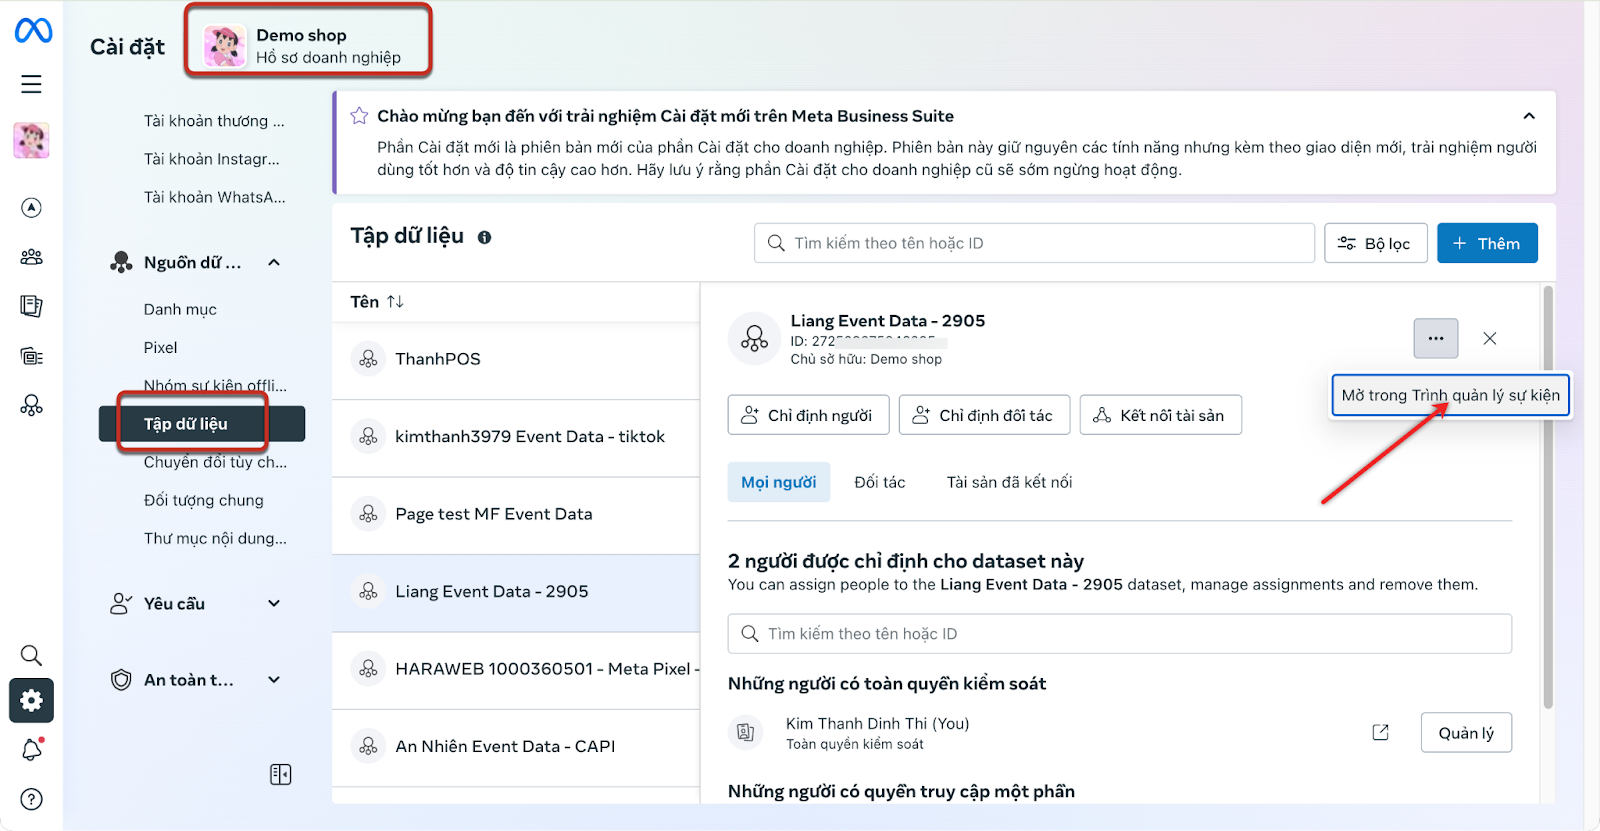The image size is (1600, 831).
Task: Switch to Tài sản đã kết nối tab
Action: tap(1009, 482)
